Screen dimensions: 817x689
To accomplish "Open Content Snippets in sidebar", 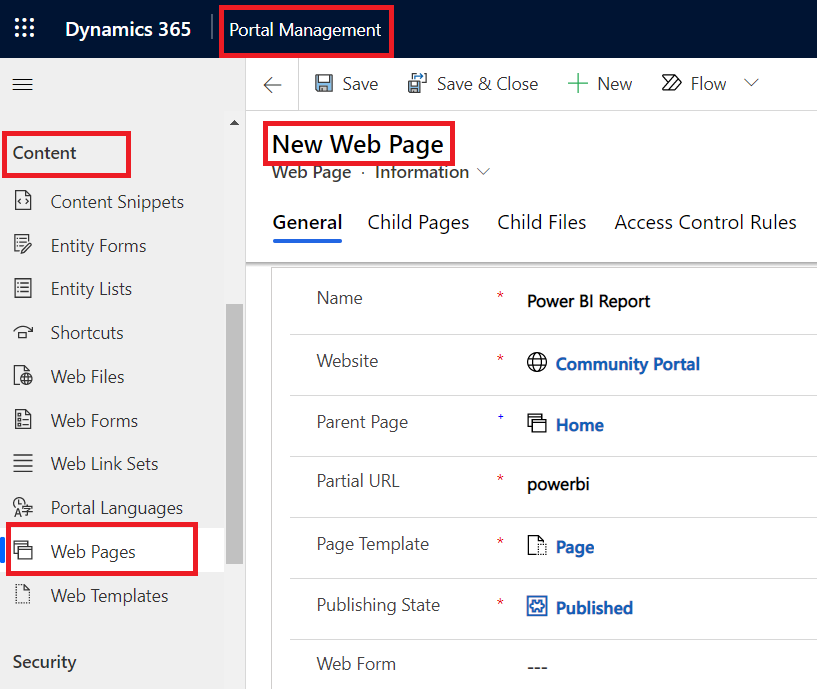I will tap(117, 202).
